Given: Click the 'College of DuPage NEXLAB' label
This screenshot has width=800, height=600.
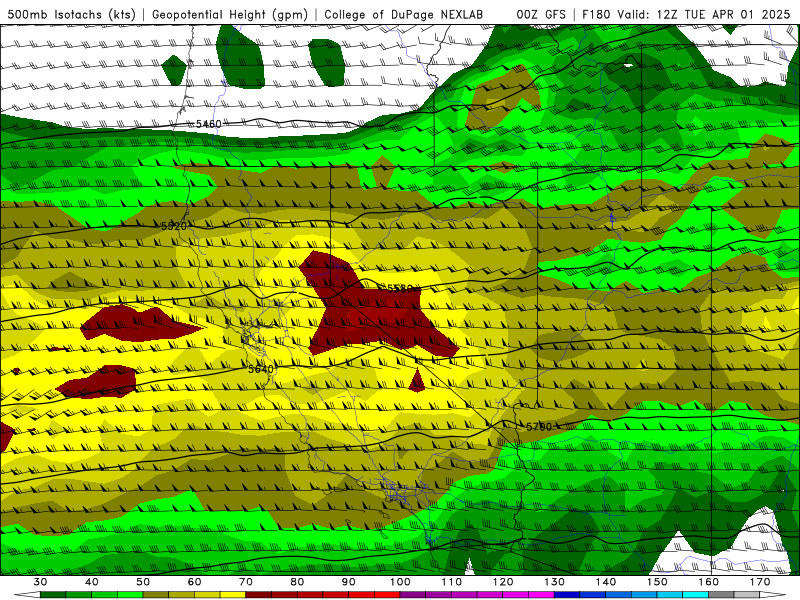Looking at the screenshot, I should pyautogui.click(x=404, y=14).
